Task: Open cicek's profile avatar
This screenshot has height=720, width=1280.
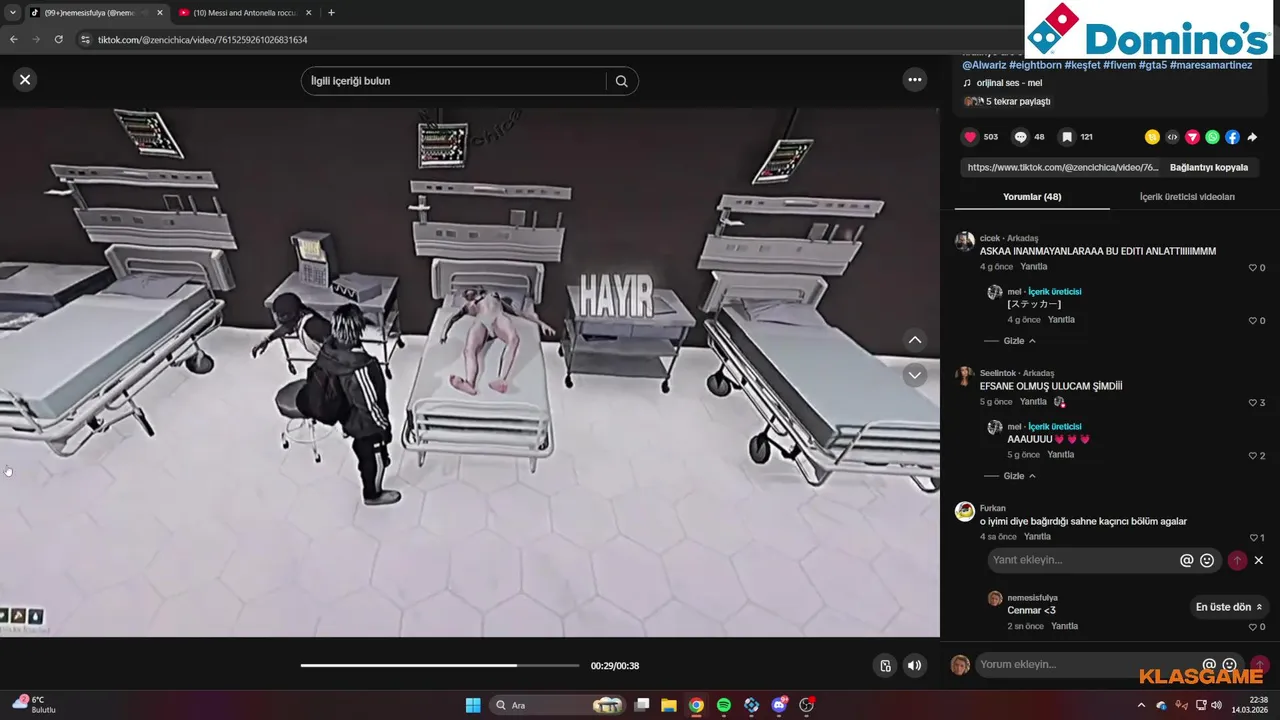Action: (x=964, y=241)
